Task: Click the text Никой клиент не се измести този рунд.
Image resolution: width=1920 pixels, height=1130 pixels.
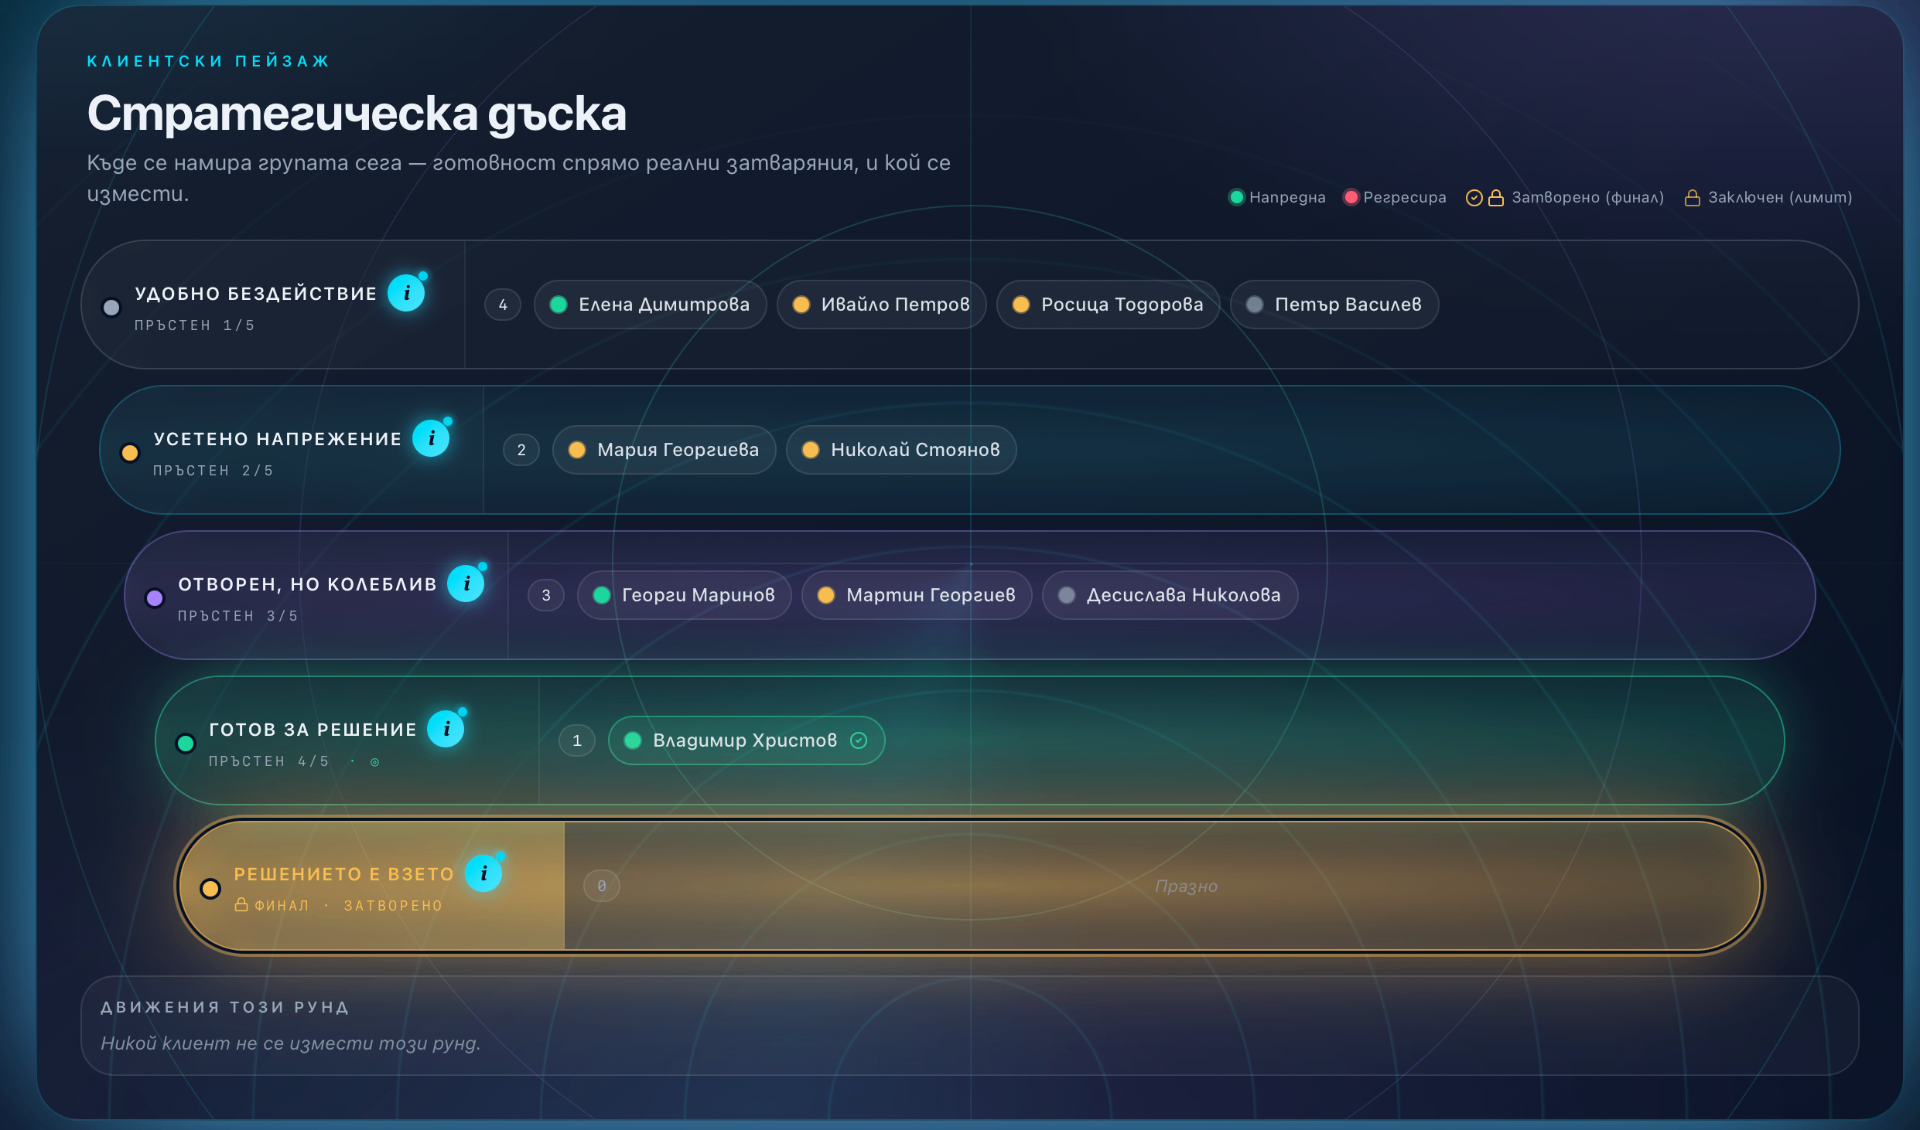Action: click(291, 1043)
